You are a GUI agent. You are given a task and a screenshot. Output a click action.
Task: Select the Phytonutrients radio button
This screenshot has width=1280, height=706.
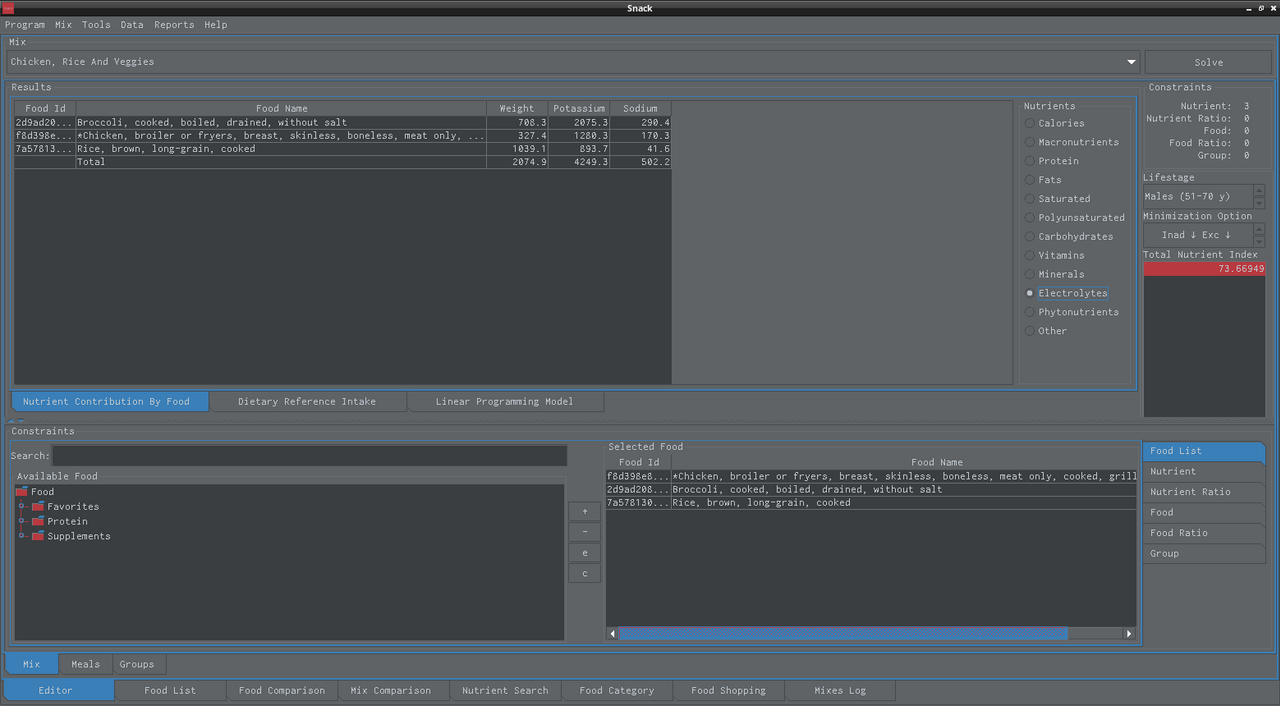tap(1030, 313)
